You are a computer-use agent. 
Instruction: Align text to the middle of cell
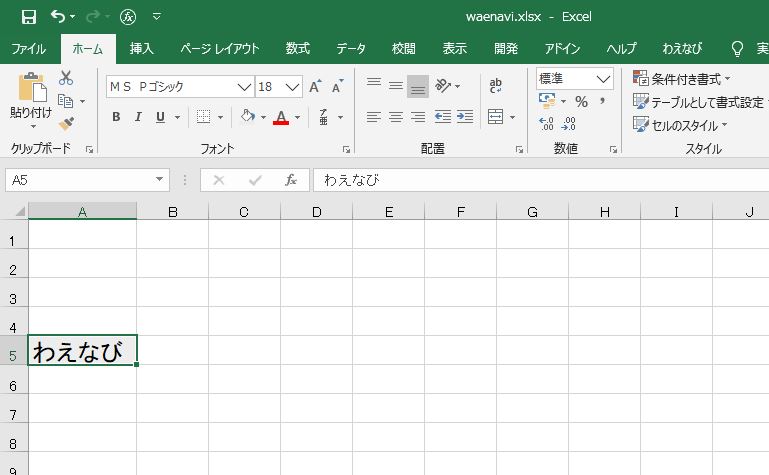coord(396,85)
